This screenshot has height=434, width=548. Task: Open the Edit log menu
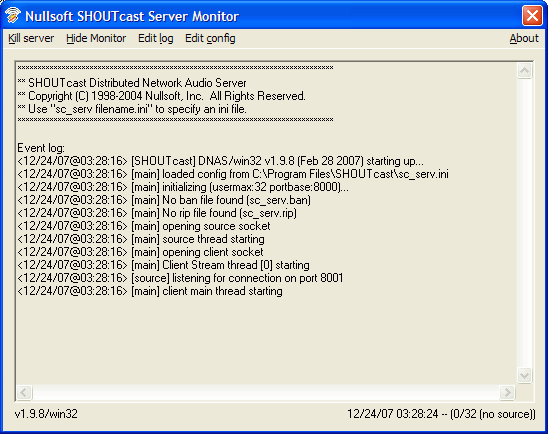pos(156,38)
